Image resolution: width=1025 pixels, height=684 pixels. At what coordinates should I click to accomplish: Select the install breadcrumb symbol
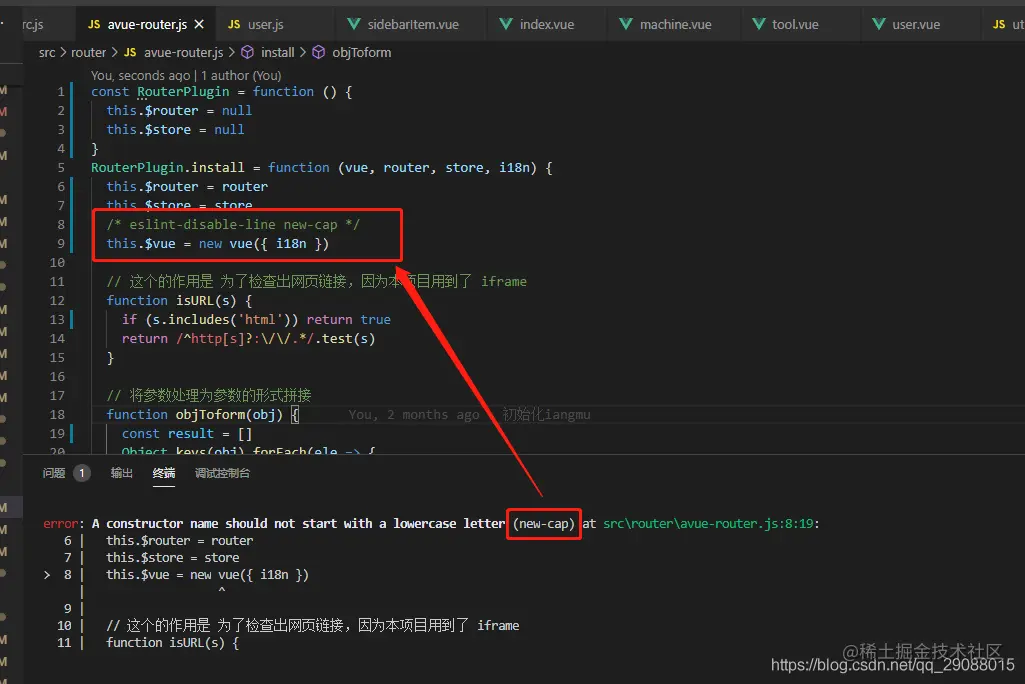coord(278,52)
